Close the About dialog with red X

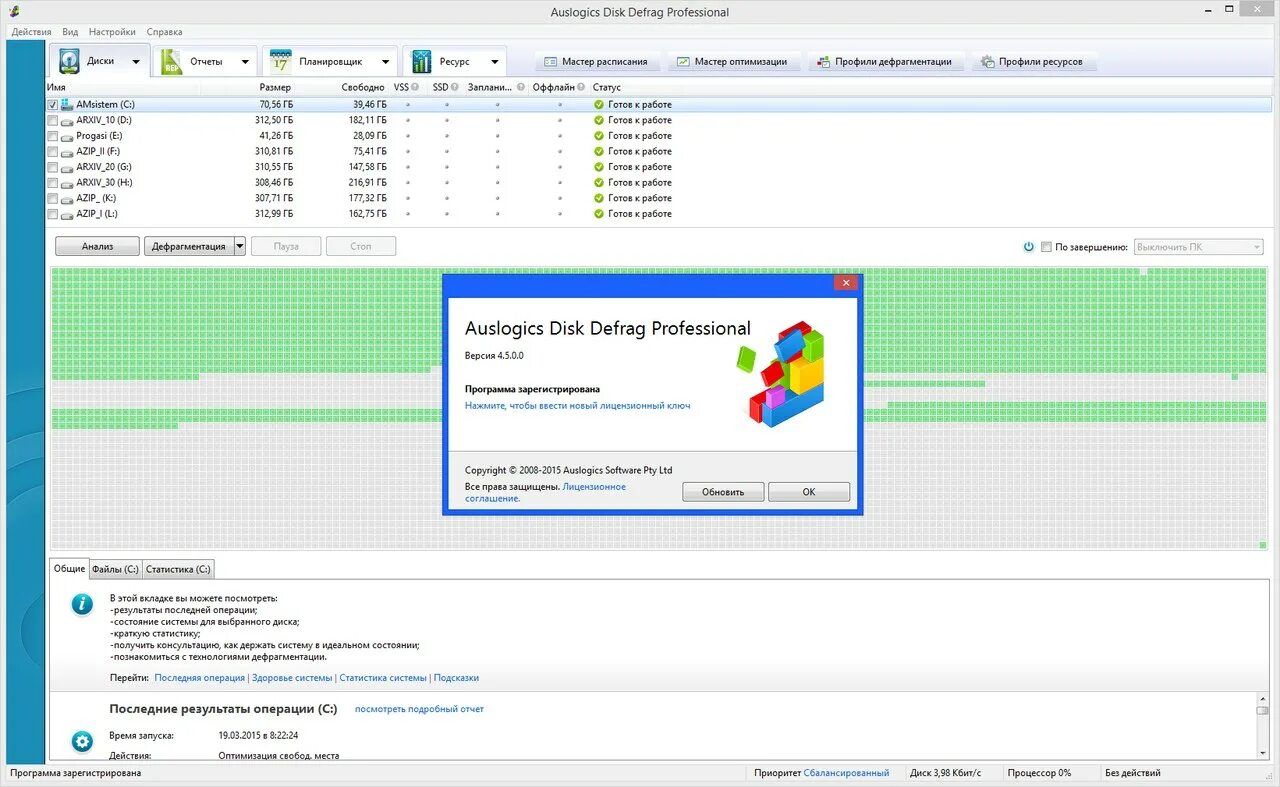point(846,283)
